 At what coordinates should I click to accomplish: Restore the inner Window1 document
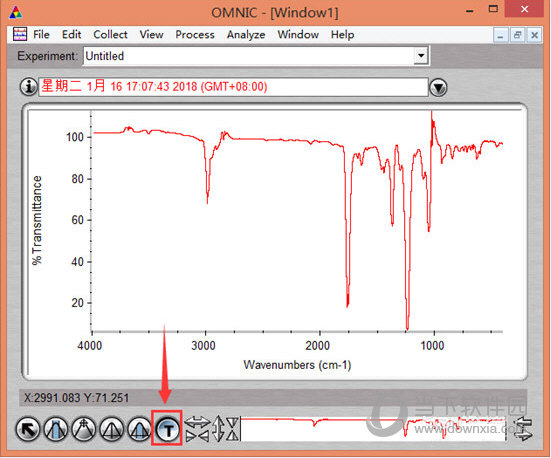[517, 36]
